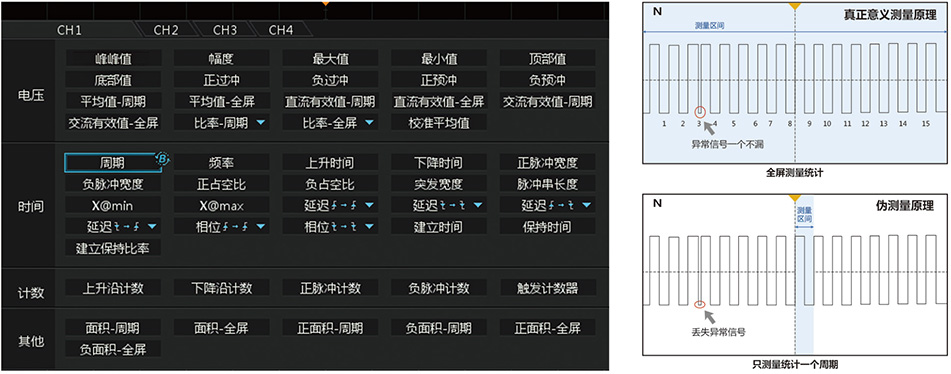The width and height of the screenshot is (951, 374).
Task: Select the X@min measurement
Action: click(x=113, y=205)
